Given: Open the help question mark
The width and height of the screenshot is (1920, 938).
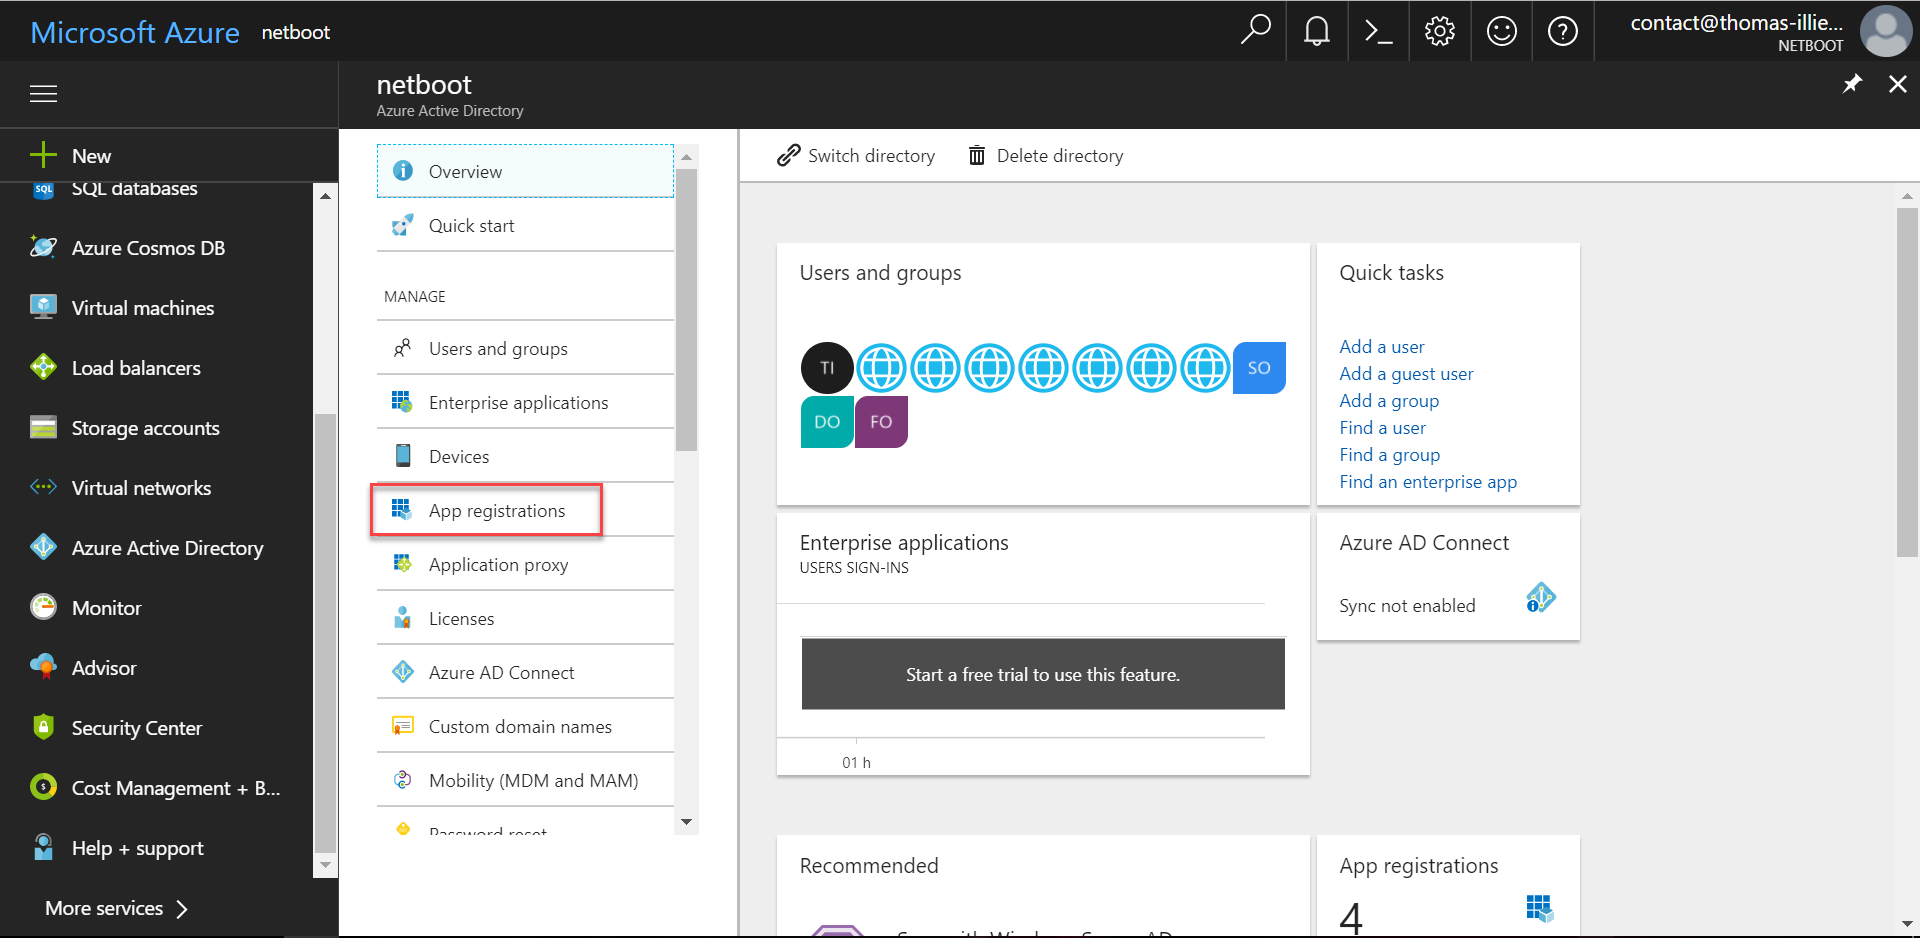Looking at the screenshot, I should coord(1563,31).
